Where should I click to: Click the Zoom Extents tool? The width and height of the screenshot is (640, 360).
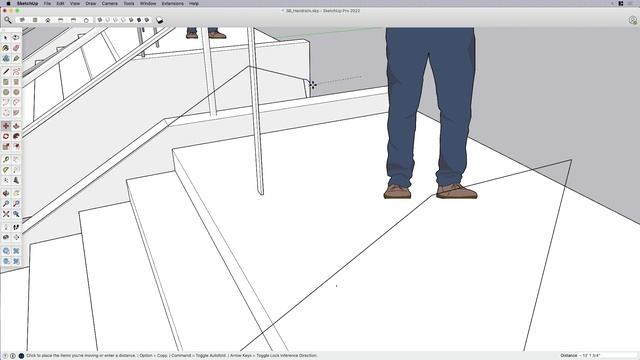click(x=6, y=214)
